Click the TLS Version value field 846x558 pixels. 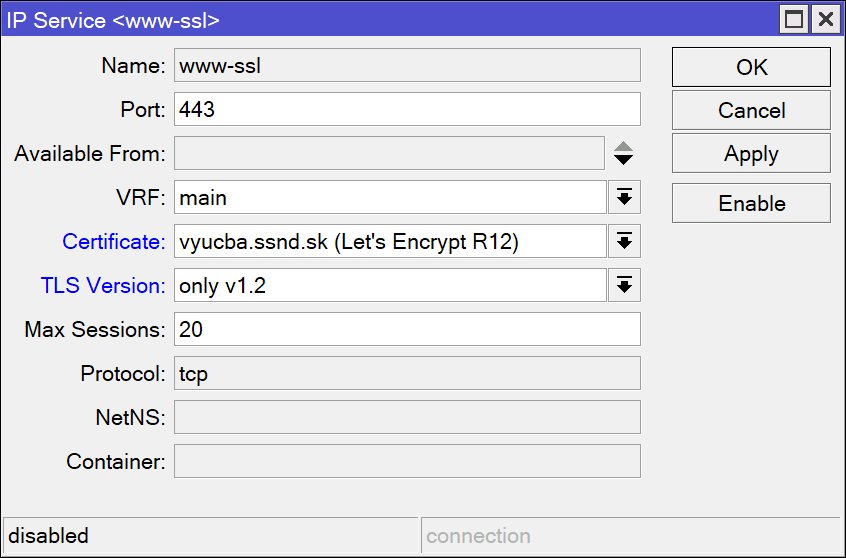point(389,285)
